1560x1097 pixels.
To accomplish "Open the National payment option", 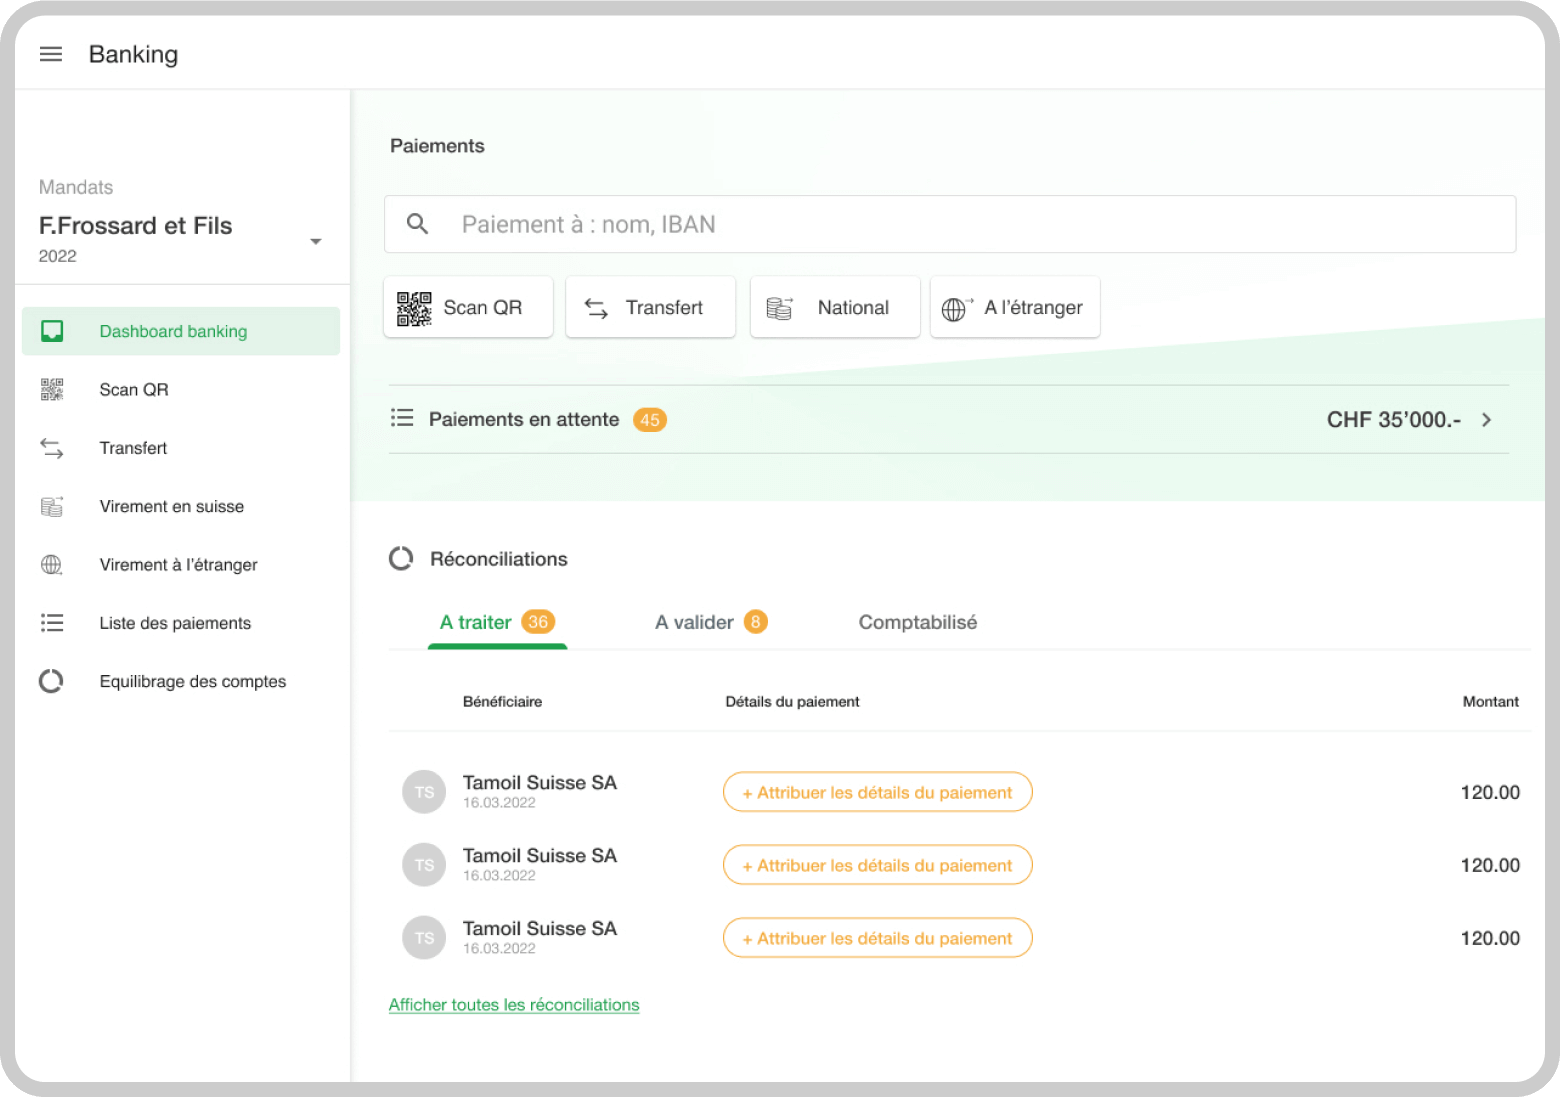I will (835, 307).
